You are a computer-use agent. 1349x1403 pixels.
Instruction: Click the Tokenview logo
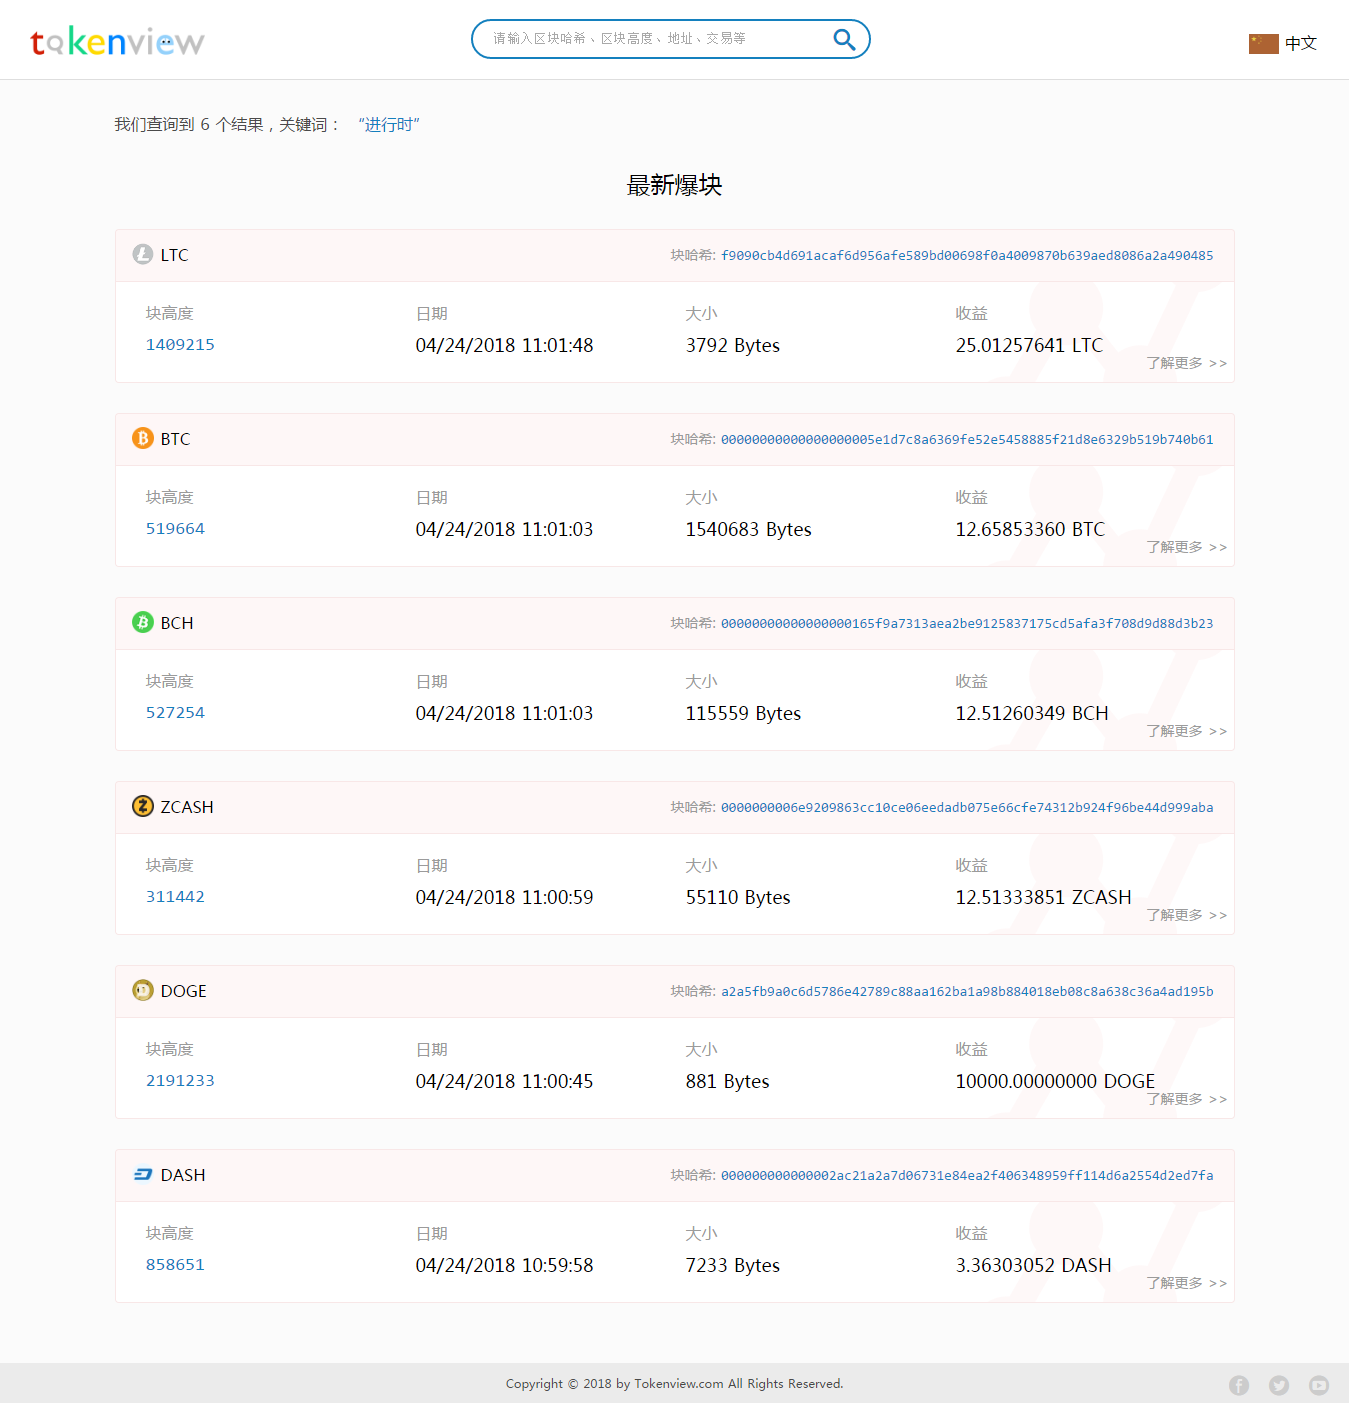(117, 41)
